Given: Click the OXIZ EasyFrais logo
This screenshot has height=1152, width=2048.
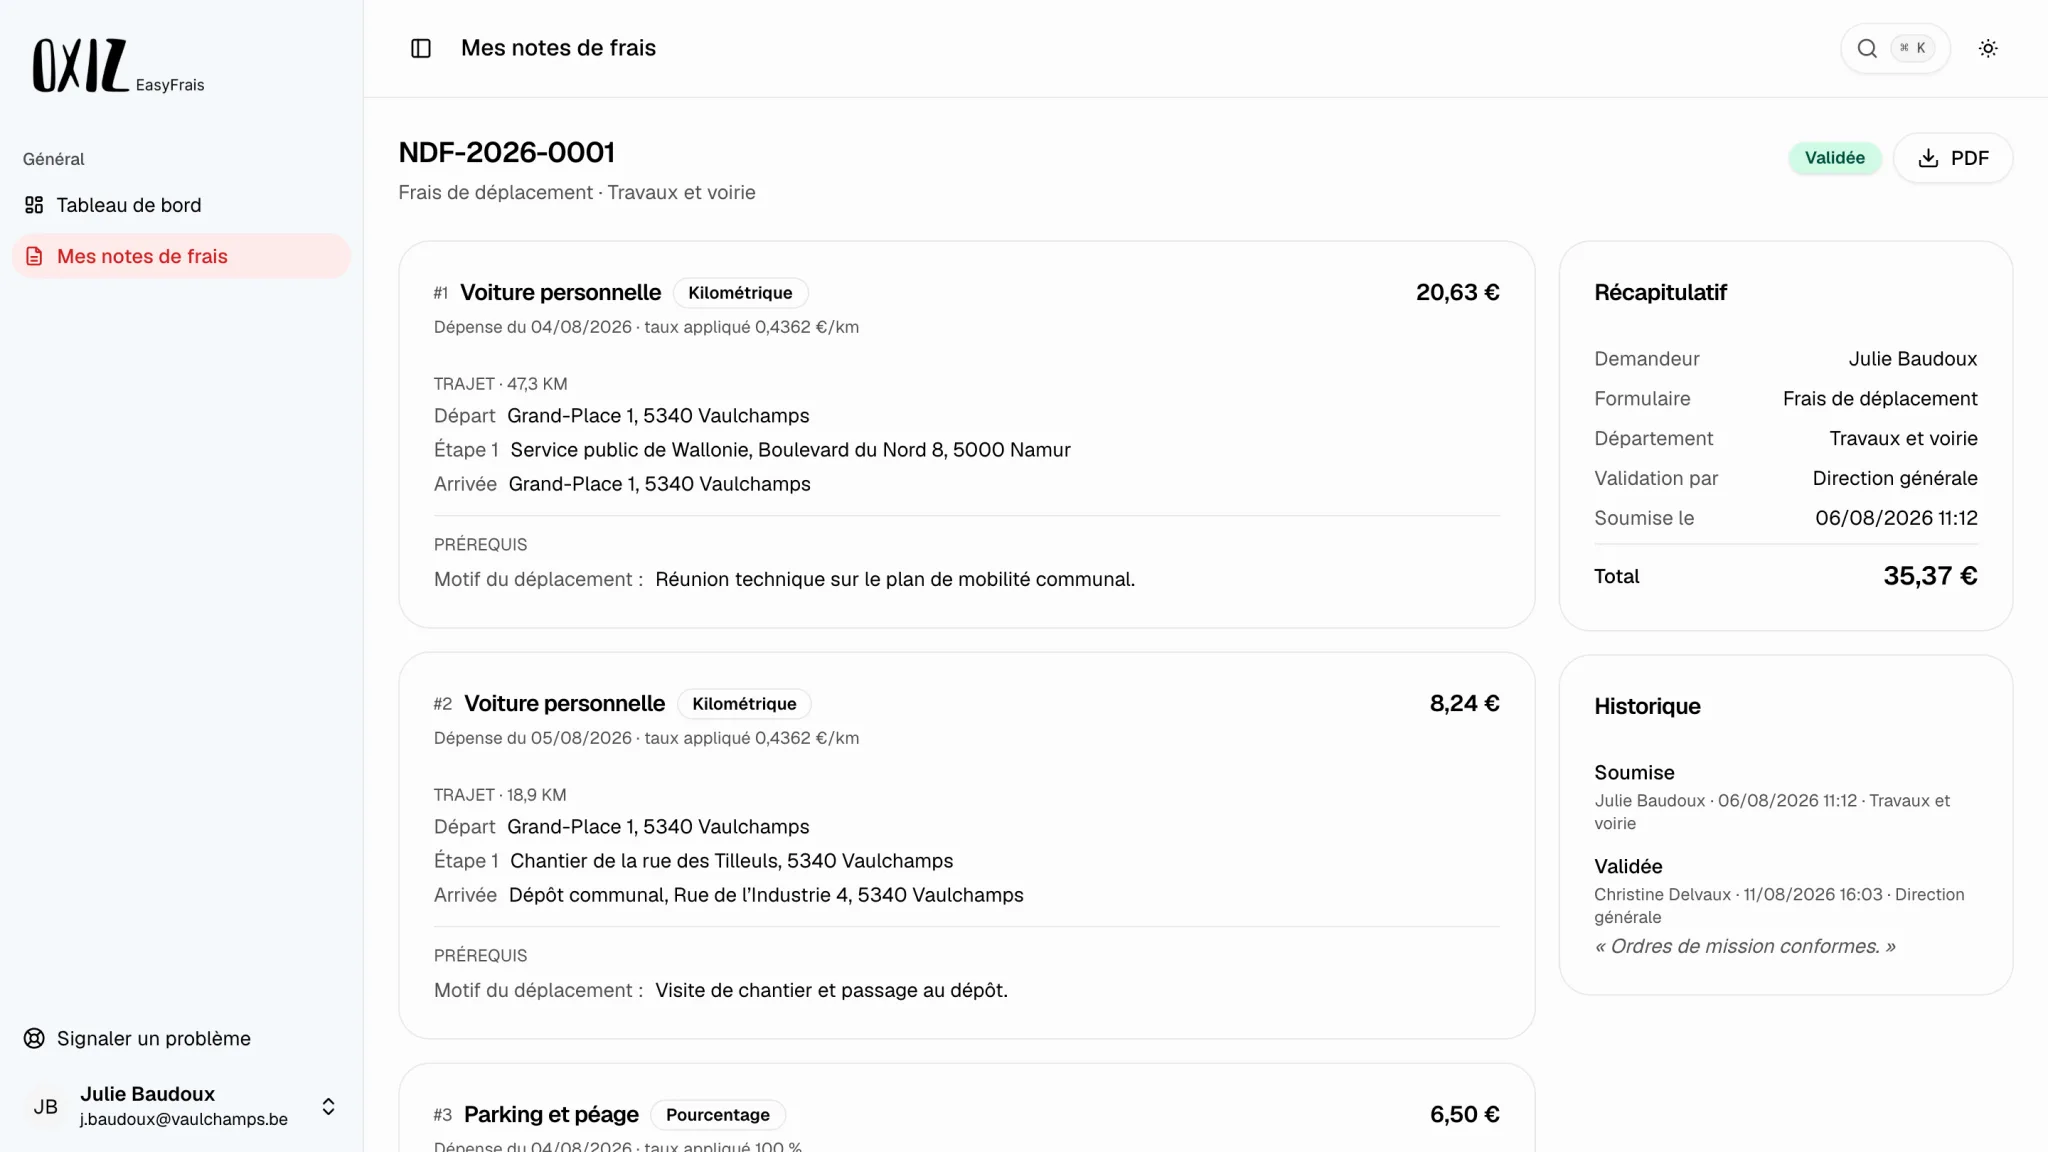Looking at the screenshot, I should click(x=118, y=66).
